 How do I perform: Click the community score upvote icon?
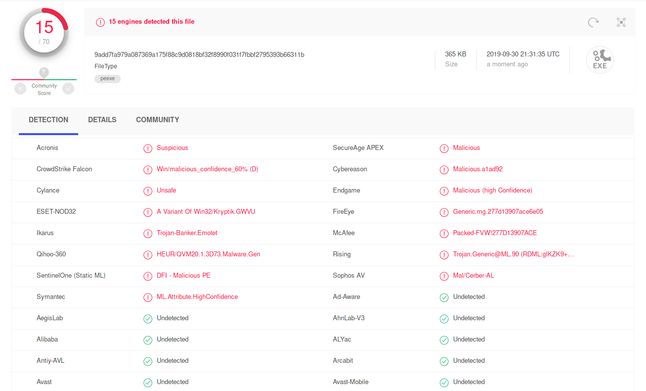(x=68, y=89)
